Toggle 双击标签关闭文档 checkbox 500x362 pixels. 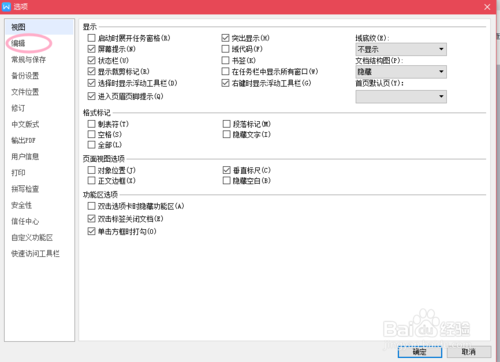91,219
